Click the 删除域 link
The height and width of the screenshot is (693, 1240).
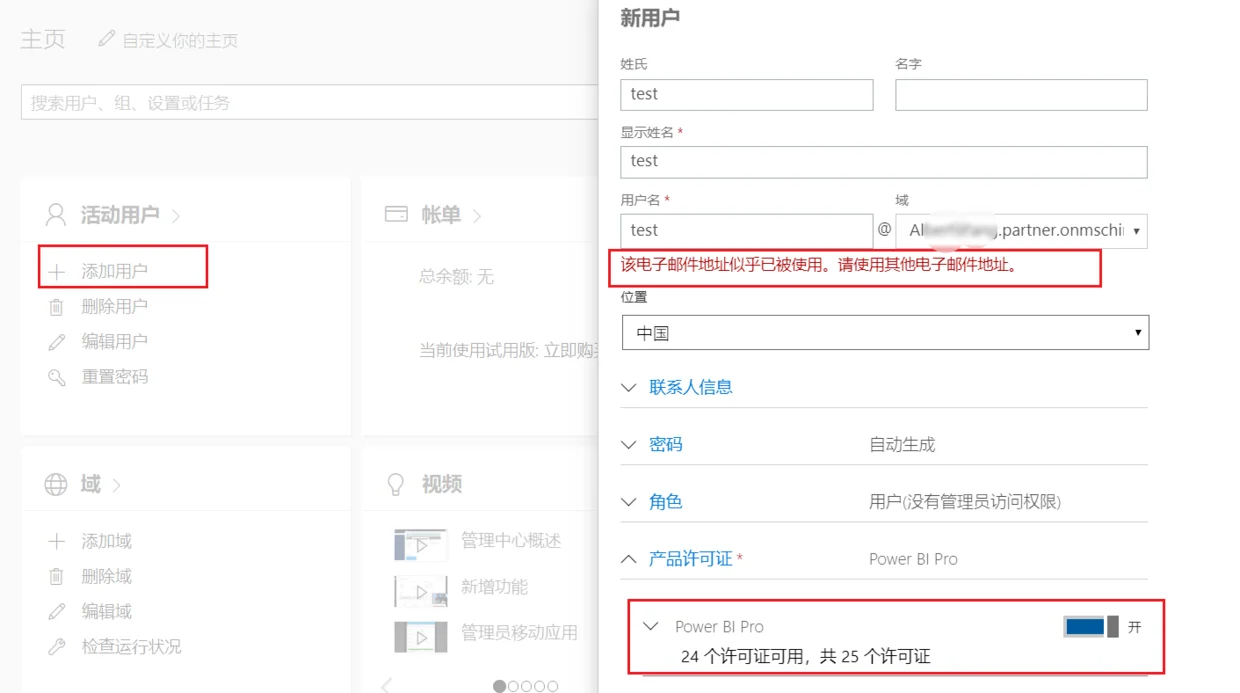coord(107,576)
